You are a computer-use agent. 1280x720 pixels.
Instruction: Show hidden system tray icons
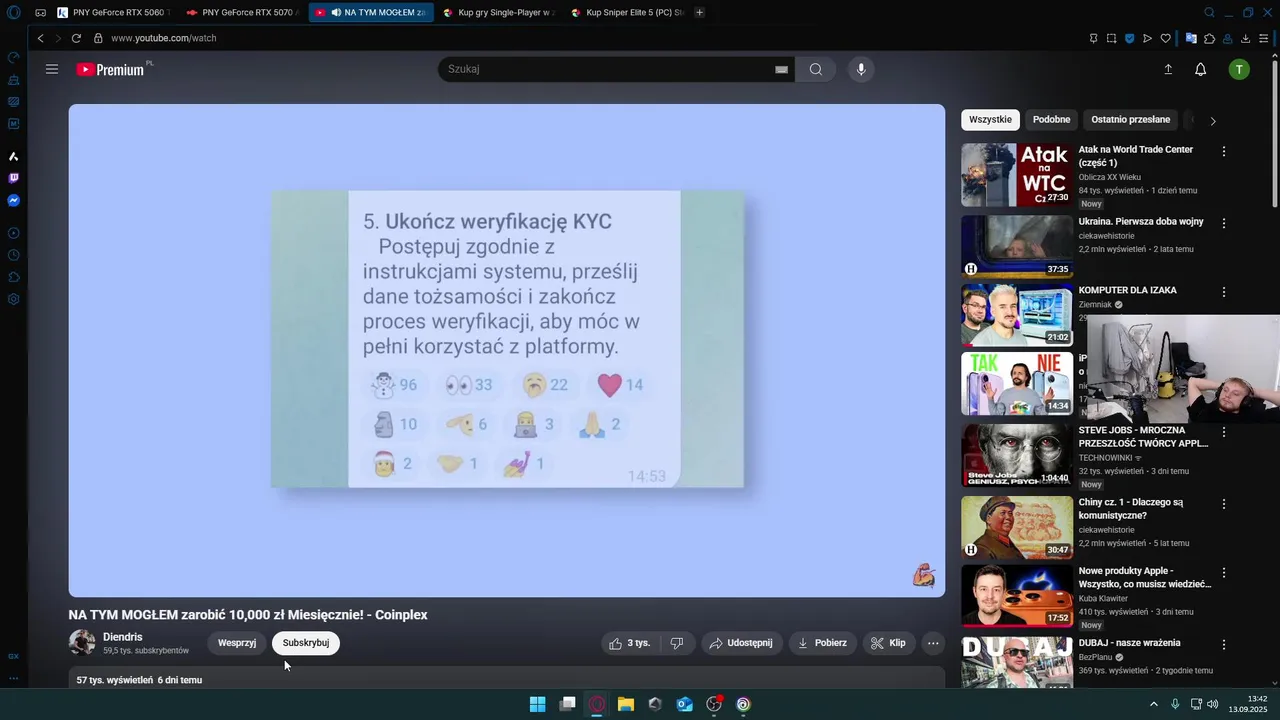[1153, 704]
